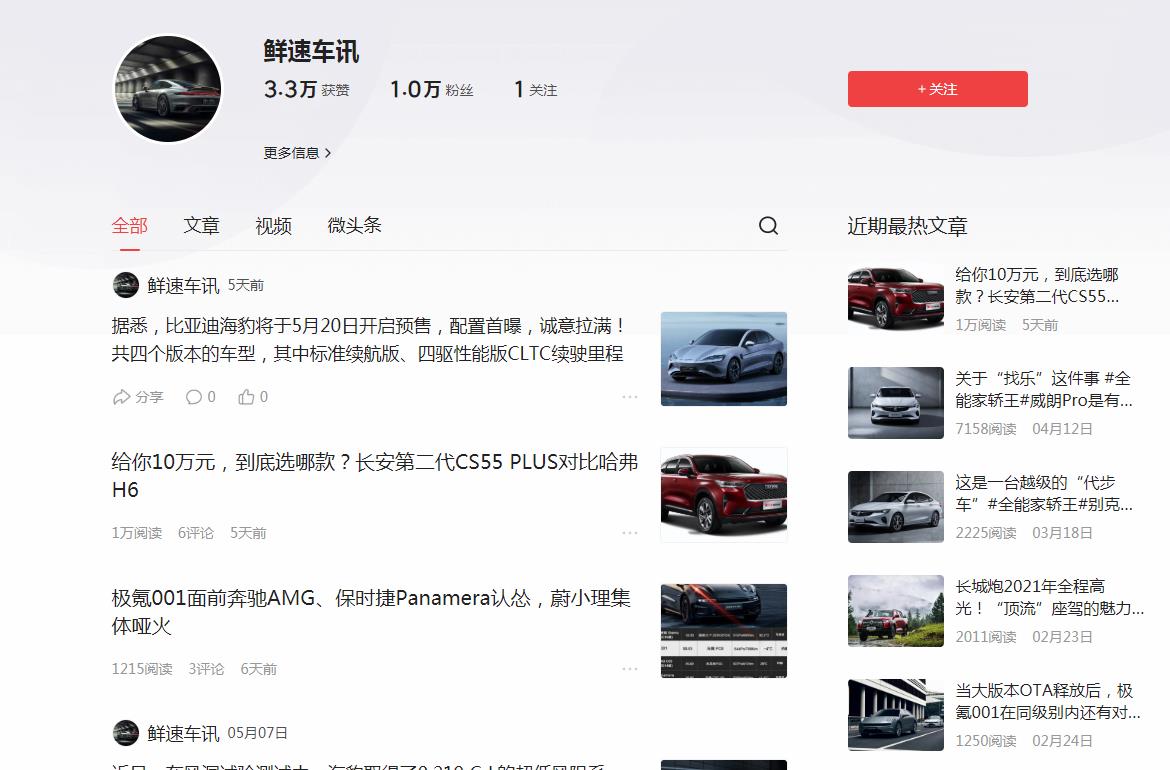The image size is (1170, 770).
Task: Click date 03月18日 in sidebar
Action: click(x=1063, y=533)
